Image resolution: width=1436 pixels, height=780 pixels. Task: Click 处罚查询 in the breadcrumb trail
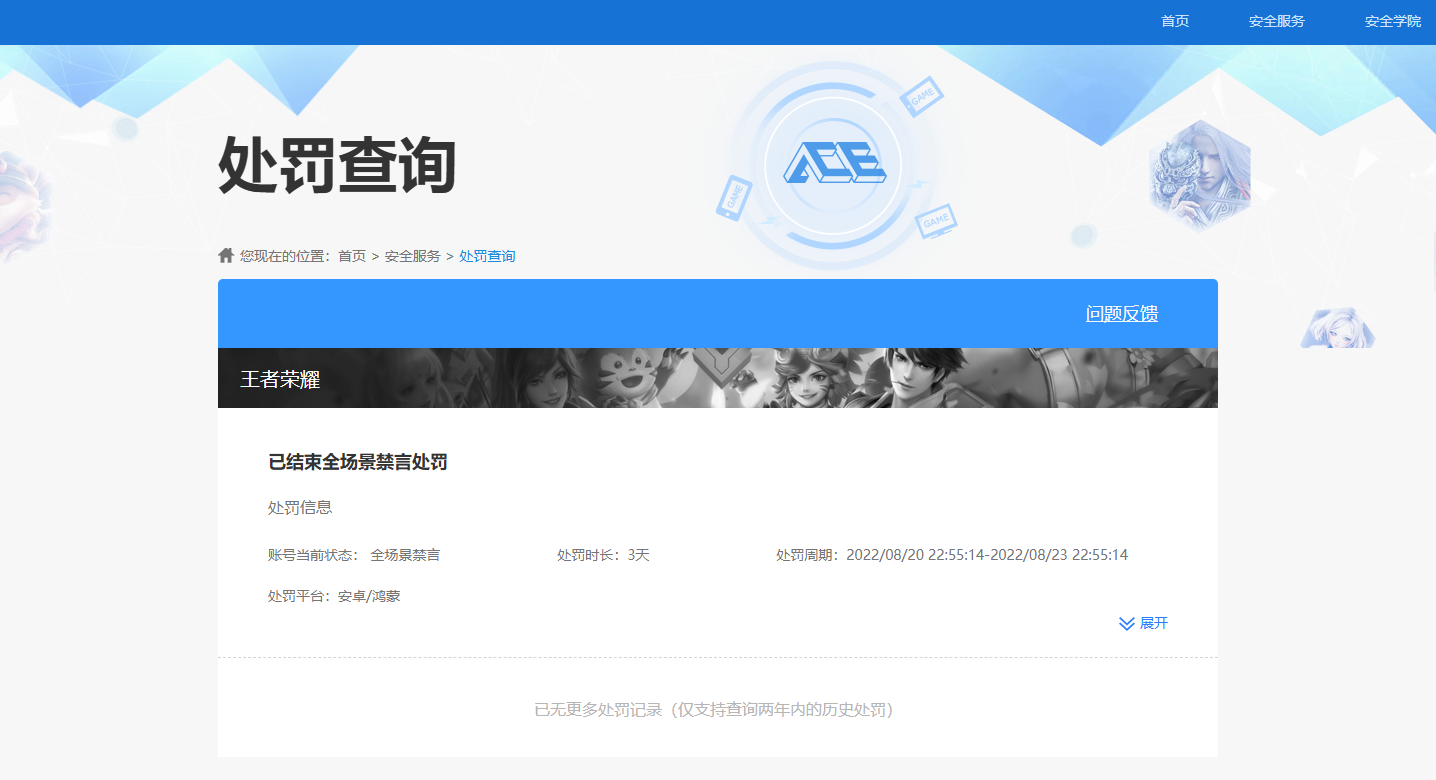pyautogui.click(x=487, y=255)
